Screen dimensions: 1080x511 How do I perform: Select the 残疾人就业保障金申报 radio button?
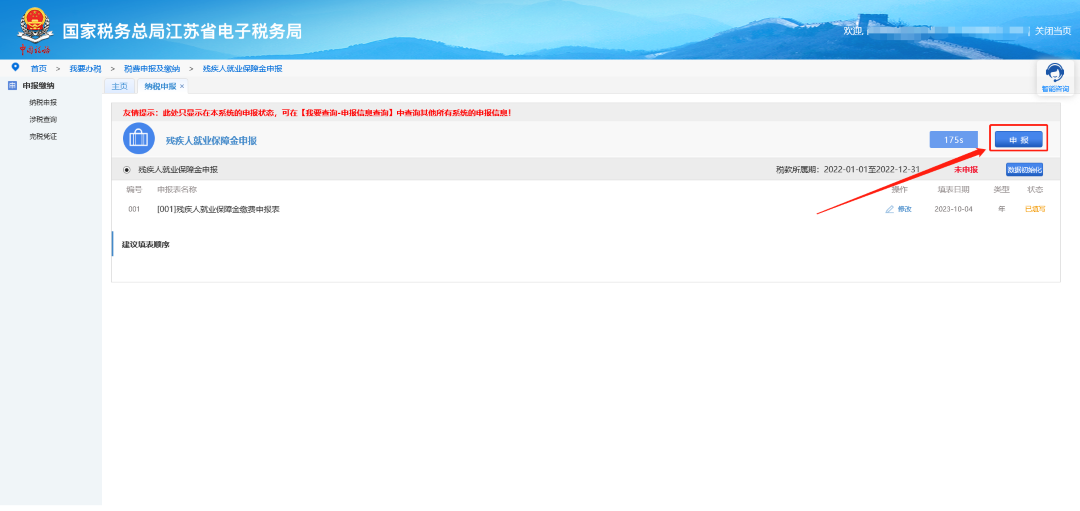[126, 170]
